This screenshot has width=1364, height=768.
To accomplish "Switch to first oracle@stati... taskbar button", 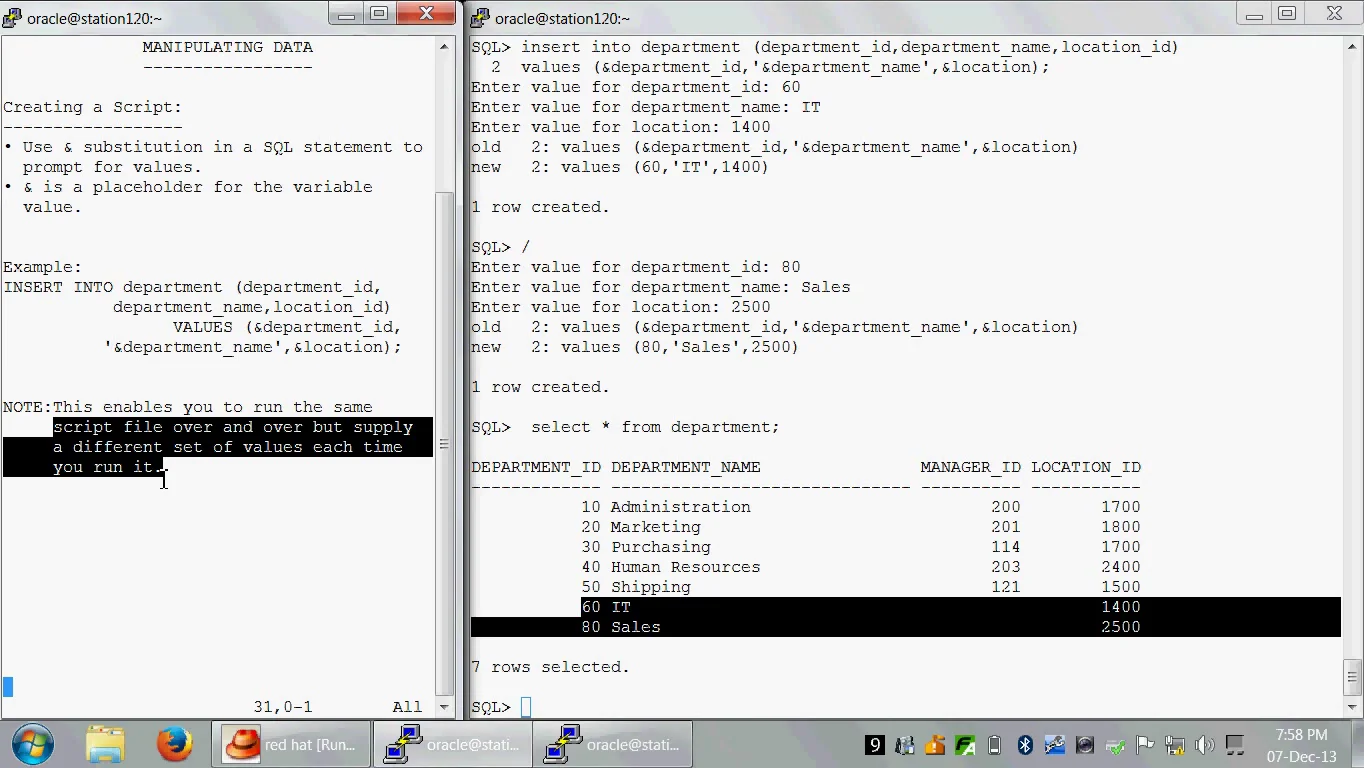I will pyautogui.click(x=451, y=745).
